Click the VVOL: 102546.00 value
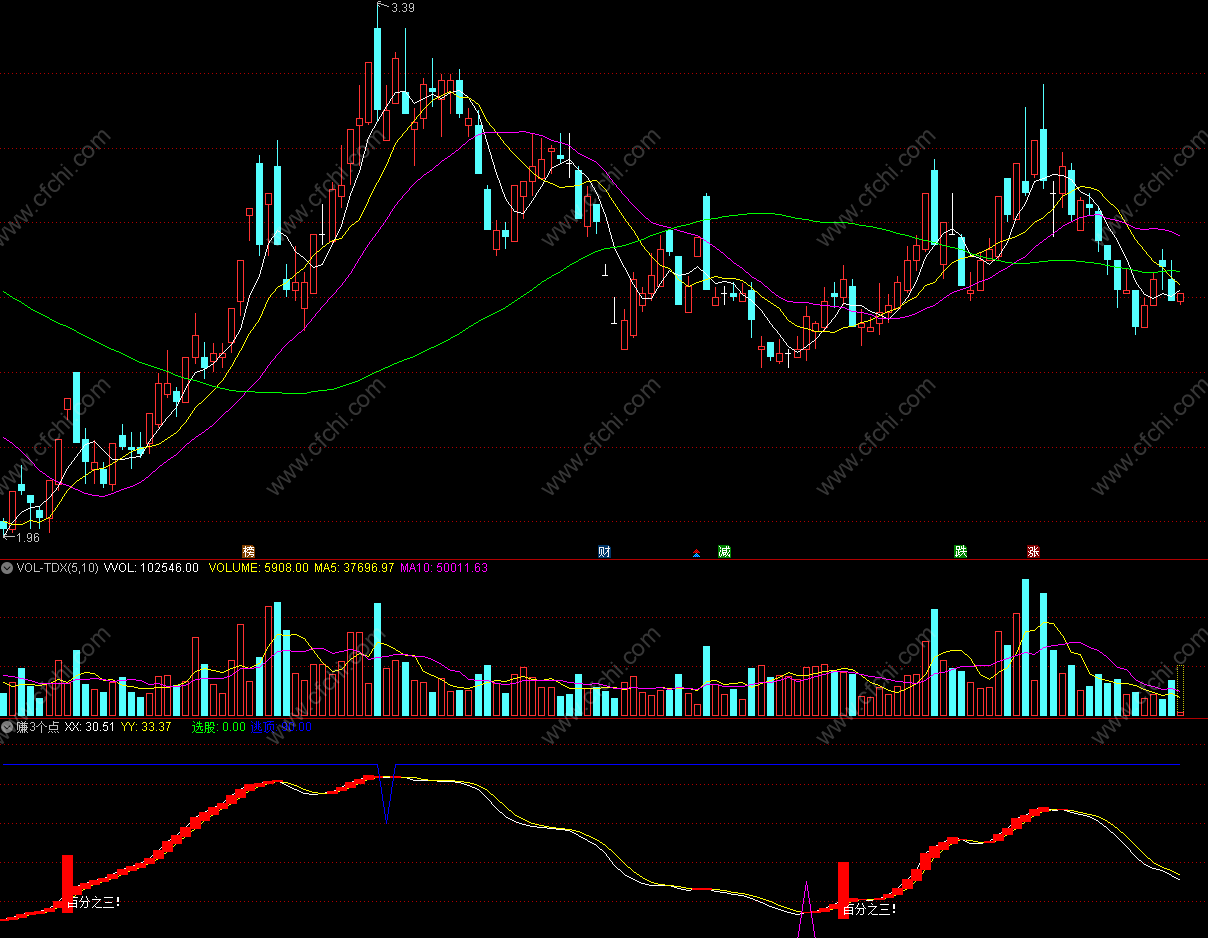Screen dimensions: 1208x938 (152, 568)
